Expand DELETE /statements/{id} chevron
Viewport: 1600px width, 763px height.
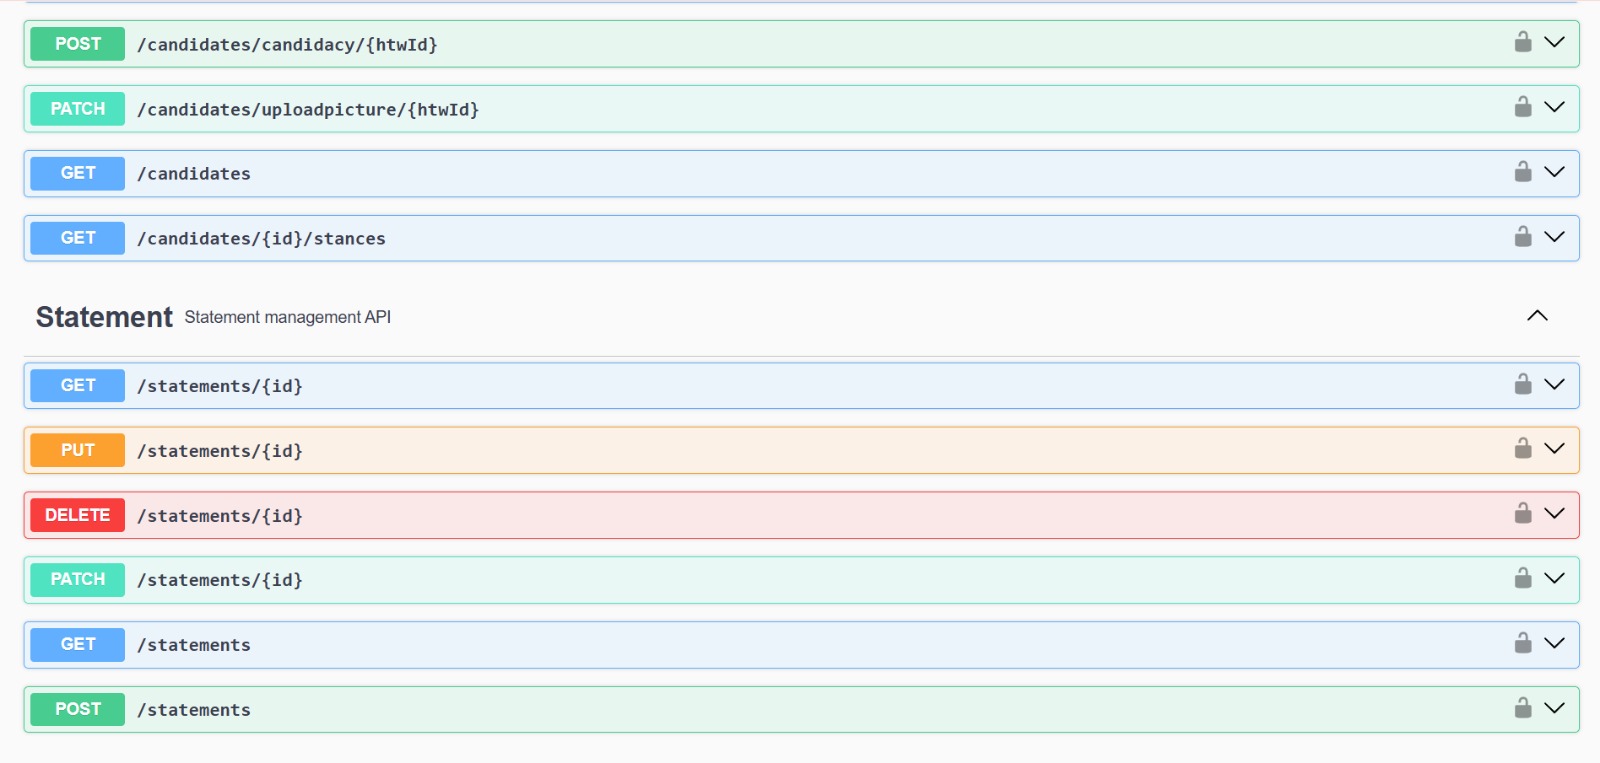click(1554, 514)
